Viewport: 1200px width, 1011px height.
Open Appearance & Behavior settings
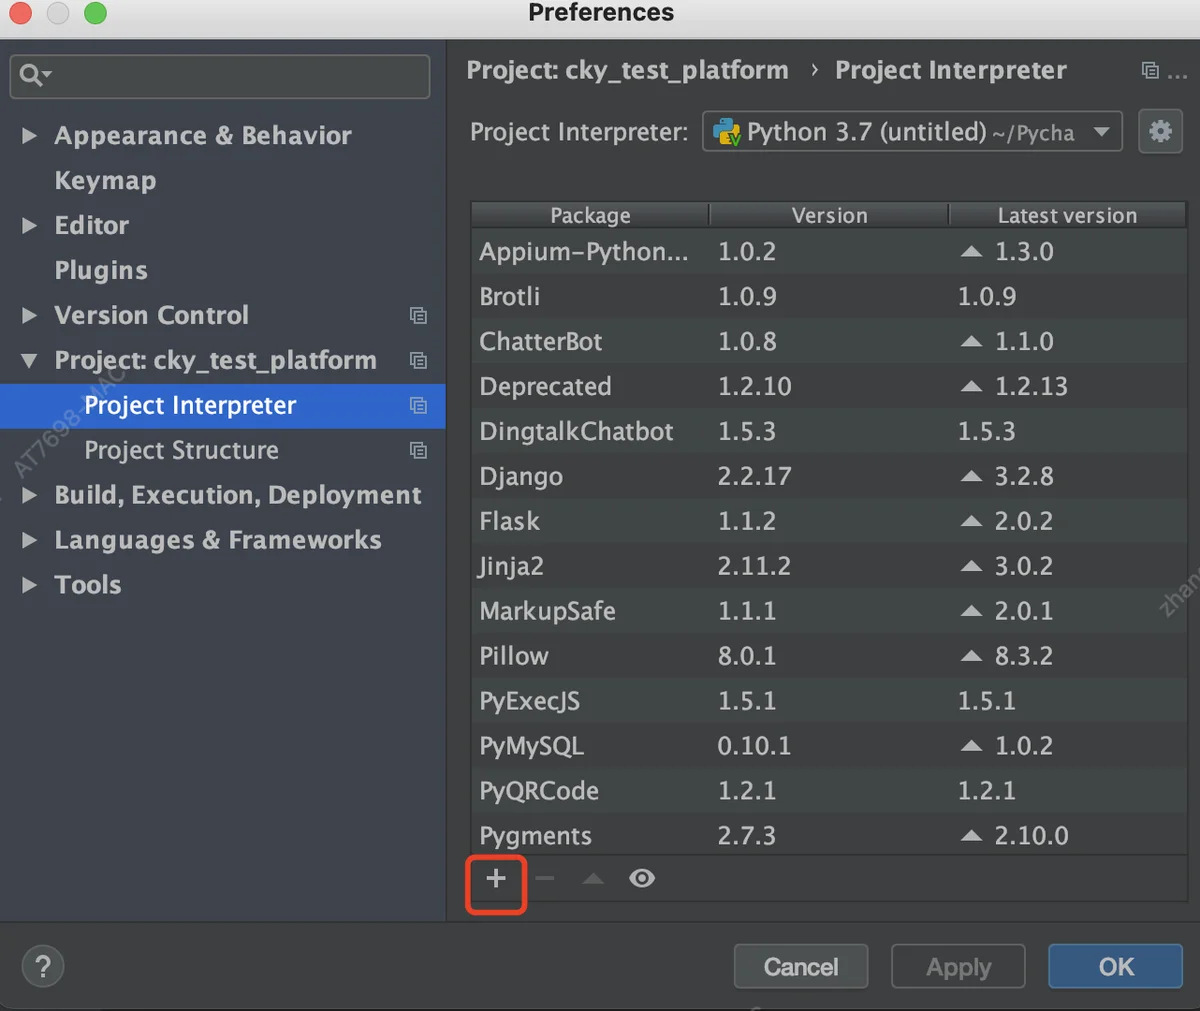[203, 136]
